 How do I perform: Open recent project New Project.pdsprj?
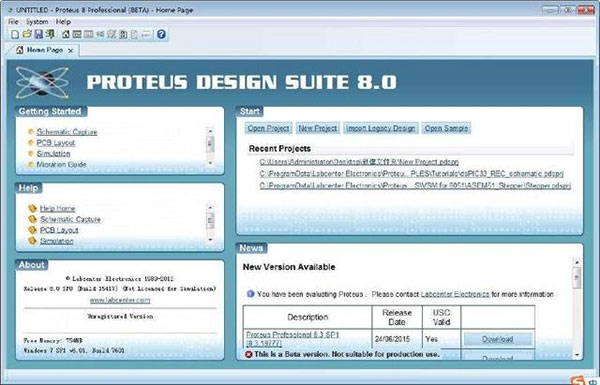point(359,162)
